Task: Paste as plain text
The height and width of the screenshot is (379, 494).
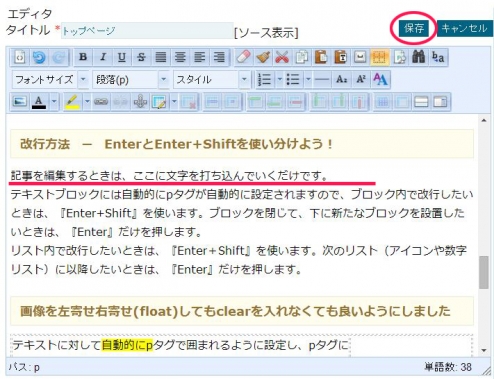Action: click(340, 57)
